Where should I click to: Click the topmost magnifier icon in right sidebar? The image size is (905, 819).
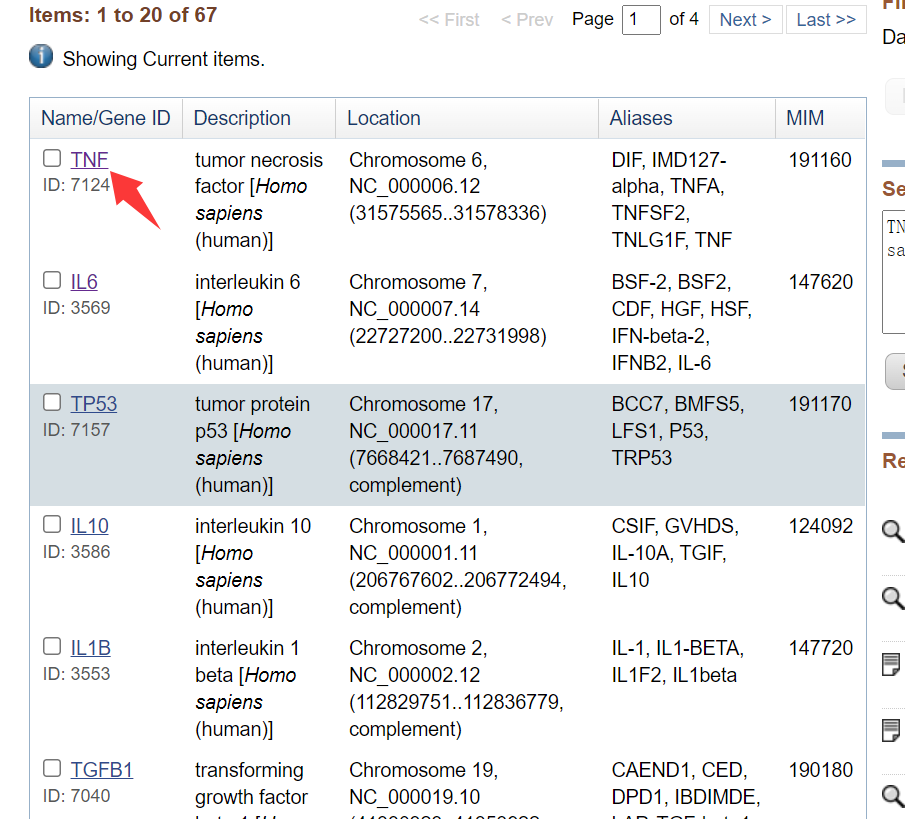coord(892,531)
